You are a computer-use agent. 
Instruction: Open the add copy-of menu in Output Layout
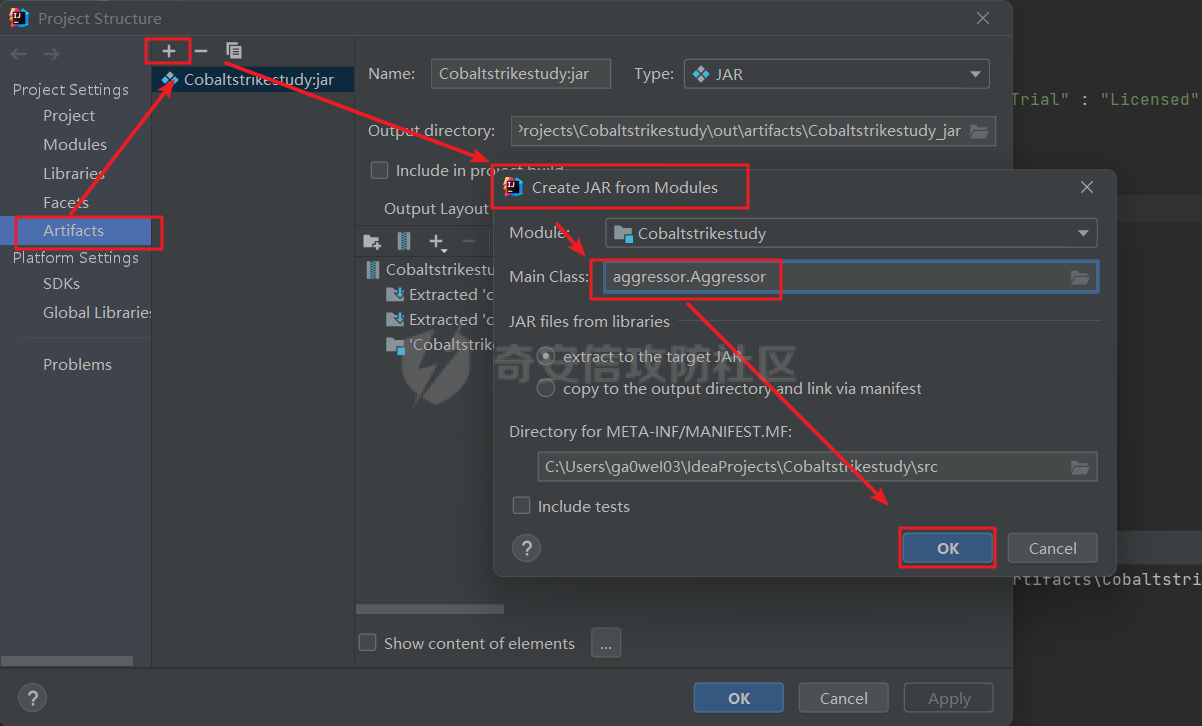pos(437,241)
